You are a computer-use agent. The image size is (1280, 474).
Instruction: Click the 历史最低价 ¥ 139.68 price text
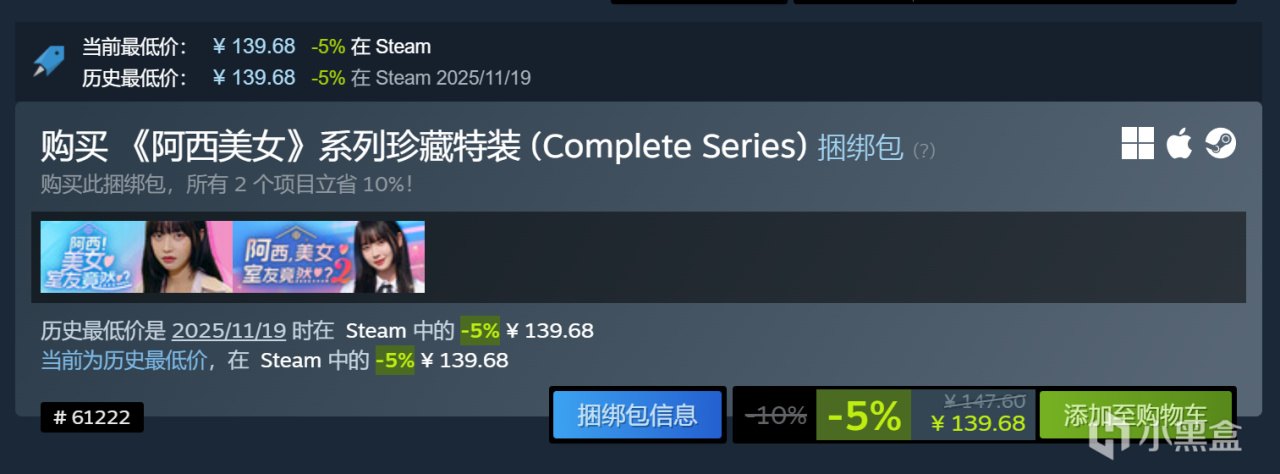pyautogui.click(x=254, y=77)
